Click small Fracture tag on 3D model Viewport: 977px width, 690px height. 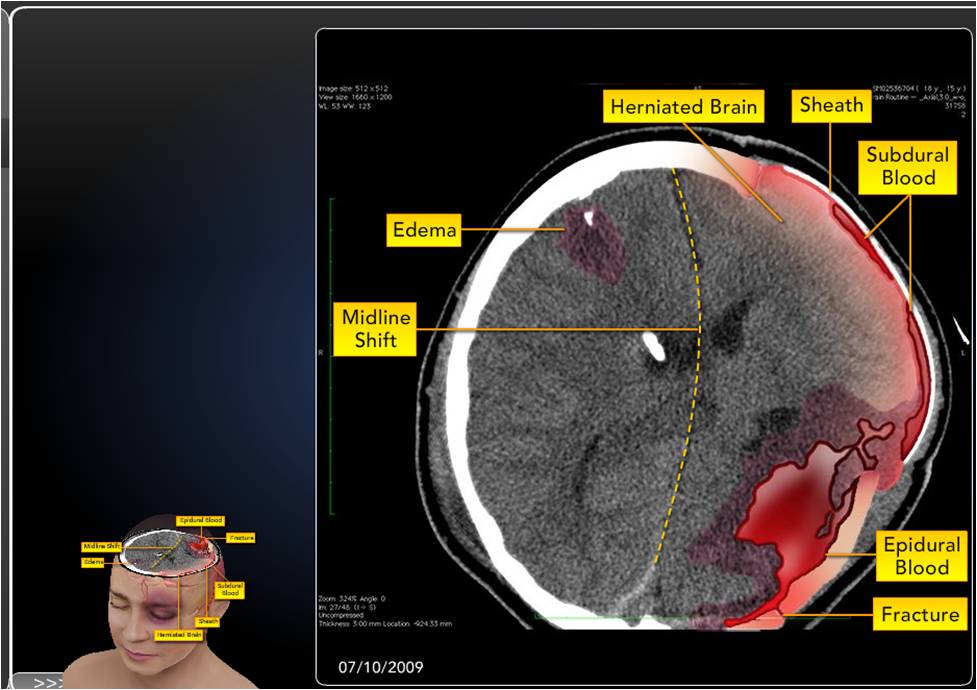pos(241,538)
